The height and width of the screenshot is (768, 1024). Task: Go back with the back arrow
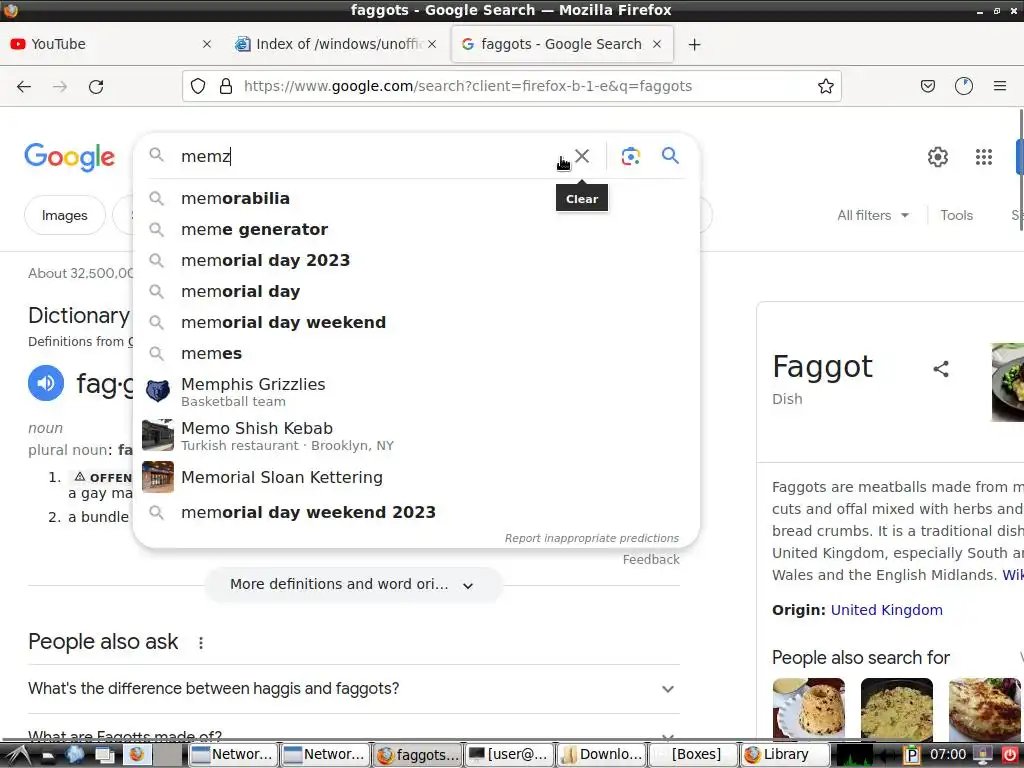click(24, 86)
